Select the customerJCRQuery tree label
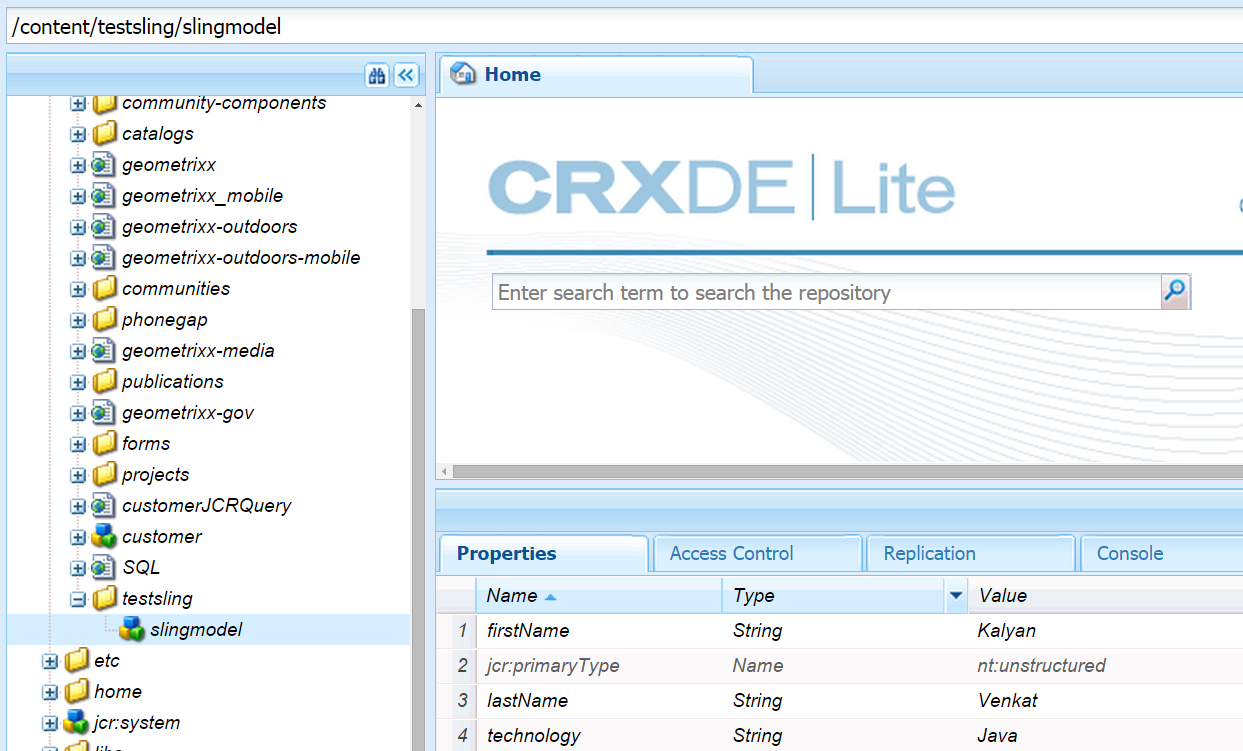Screen dimensions: 1243x751 tap(206, 506)
